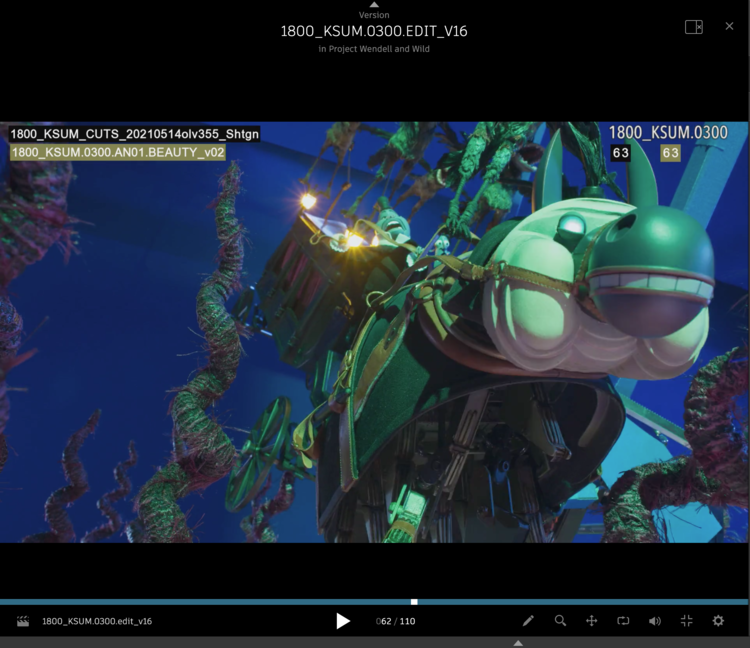Mute the audio volume

tap(655, 621)
